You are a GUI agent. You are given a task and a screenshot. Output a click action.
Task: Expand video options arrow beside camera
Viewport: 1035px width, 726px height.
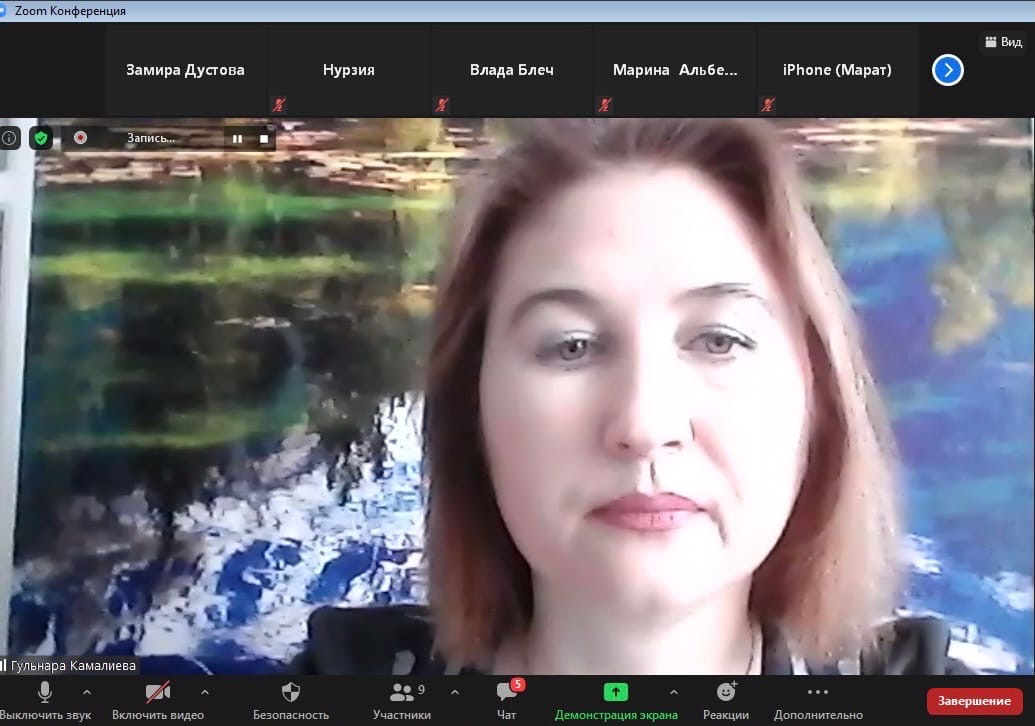[x=205, y=692]
